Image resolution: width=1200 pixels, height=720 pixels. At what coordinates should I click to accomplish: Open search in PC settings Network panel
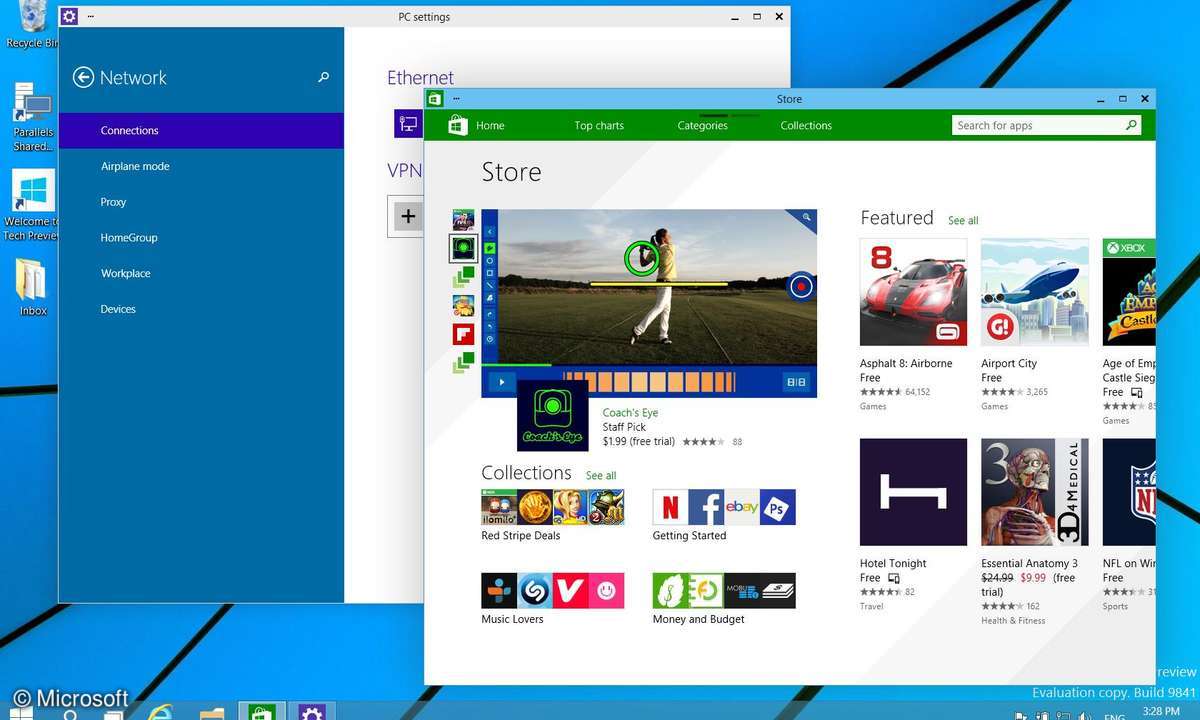pos(323,77)
